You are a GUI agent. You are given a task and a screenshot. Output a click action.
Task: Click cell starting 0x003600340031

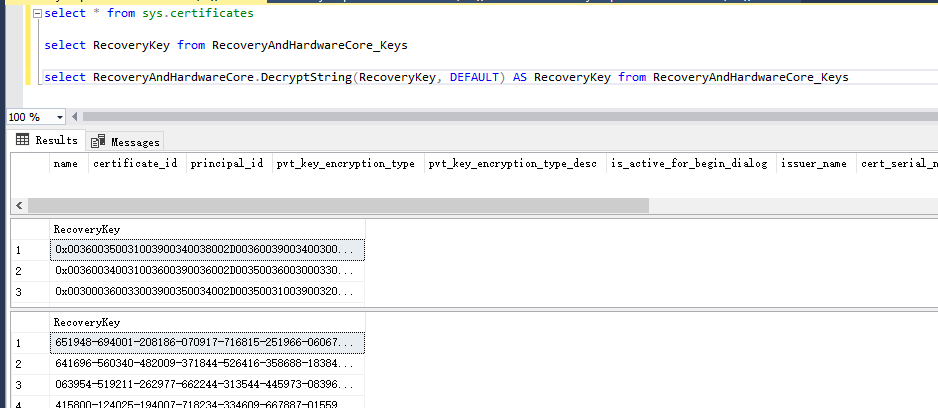(x=207, y=271)
